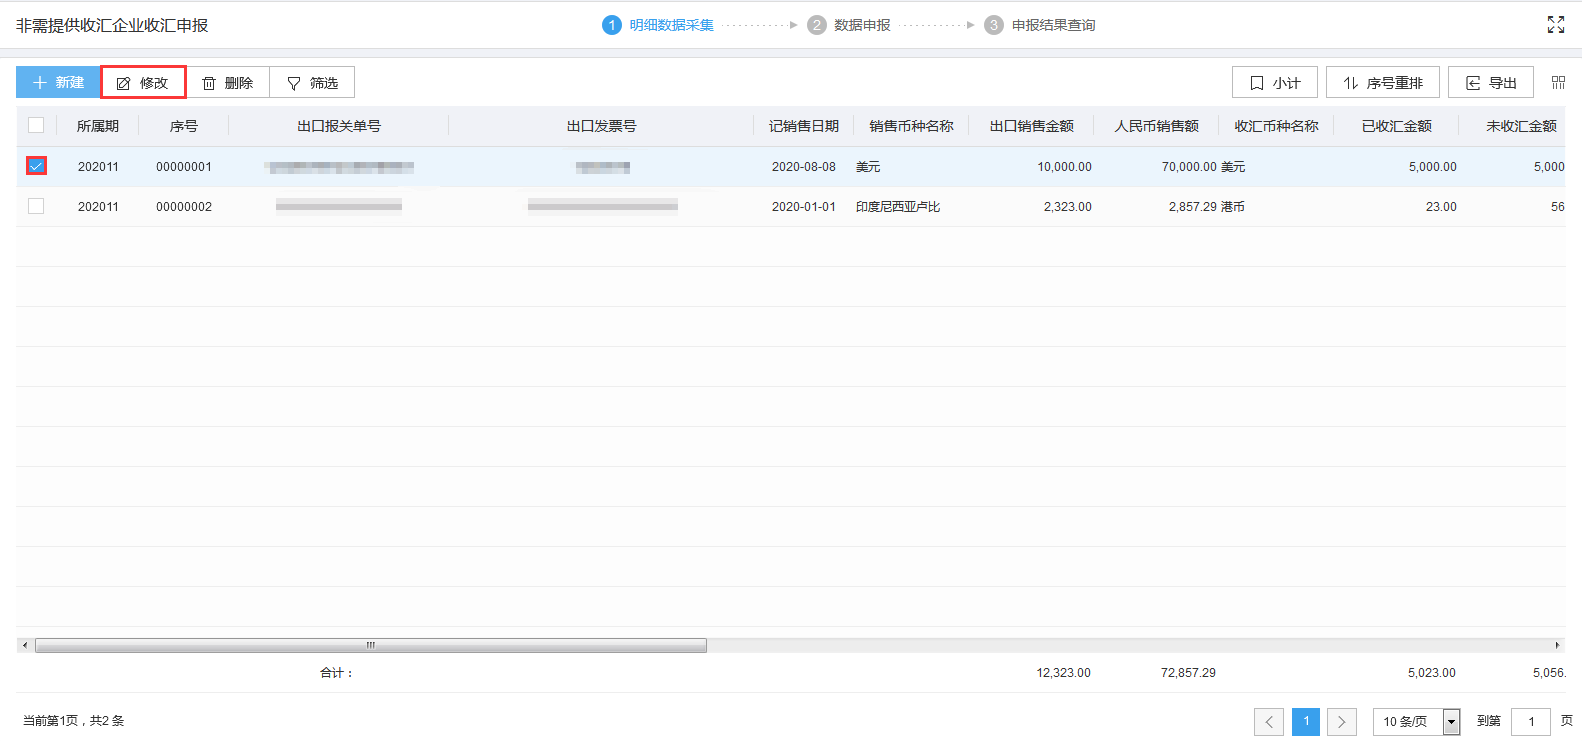The width and height of the screenshot is (1582, 741).
Task: Click the 序号 column header
Action: [x=184, y=126]
